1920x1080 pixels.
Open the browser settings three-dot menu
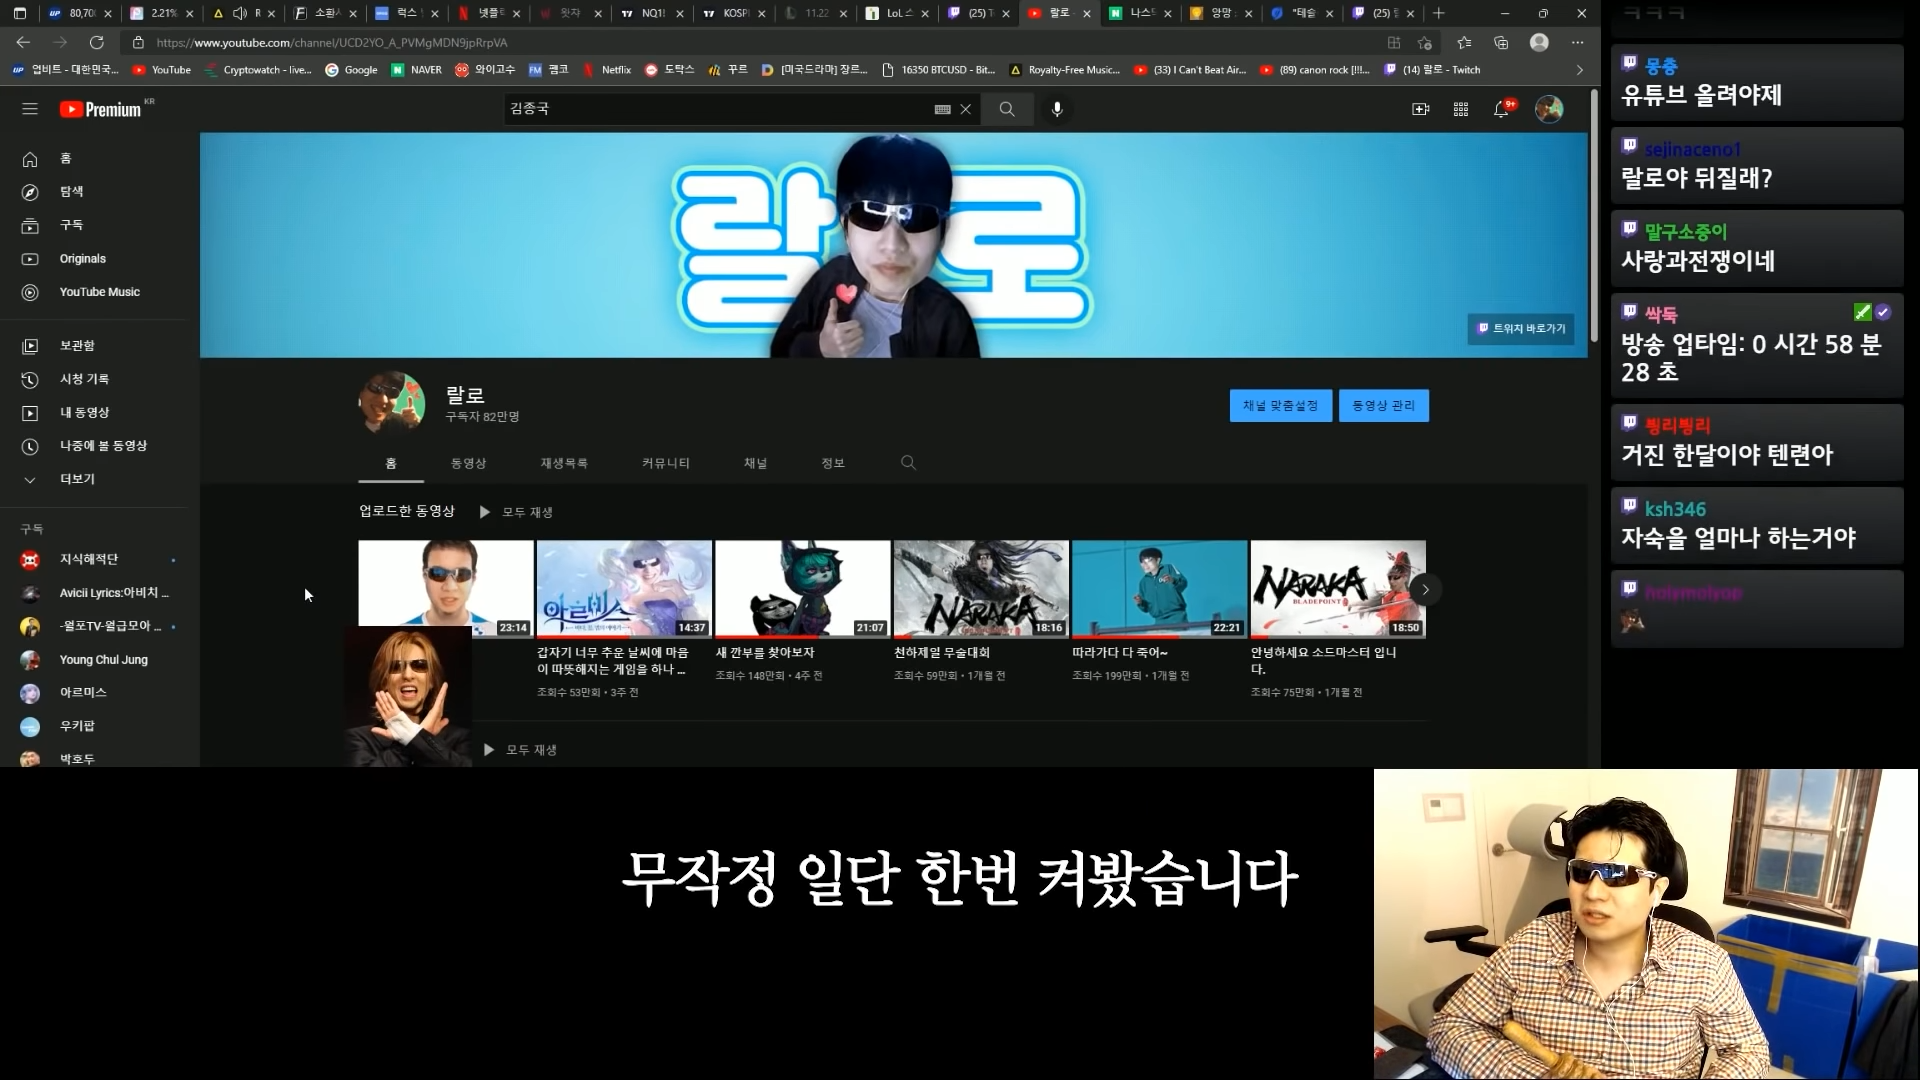(x=1578, y=42)
